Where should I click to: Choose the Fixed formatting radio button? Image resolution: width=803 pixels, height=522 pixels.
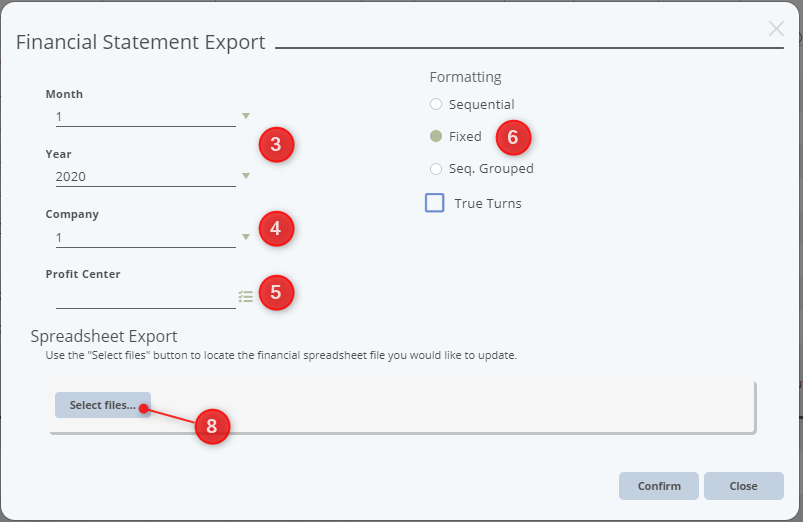point(436,136)
